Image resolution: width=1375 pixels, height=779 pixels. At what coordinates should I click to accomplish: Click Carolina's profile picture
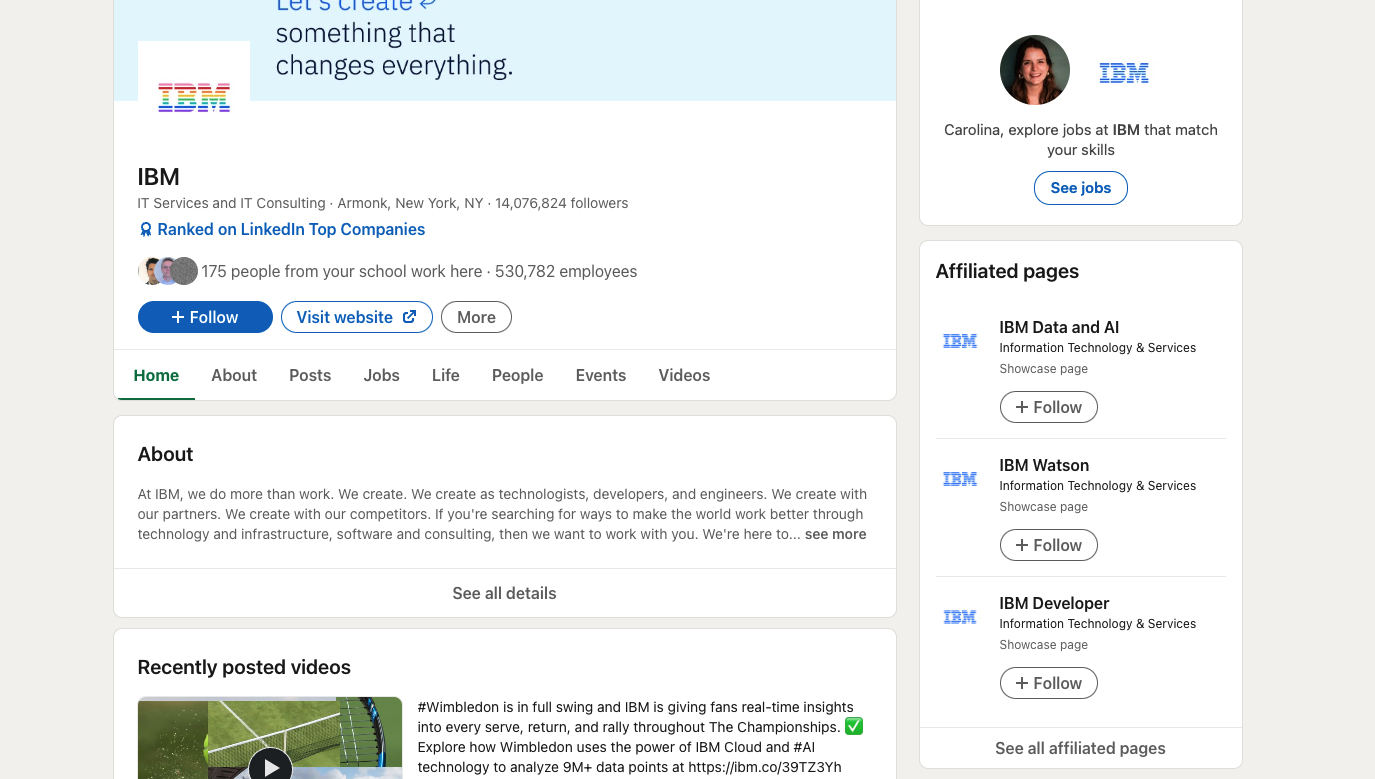click(1035, 70)
